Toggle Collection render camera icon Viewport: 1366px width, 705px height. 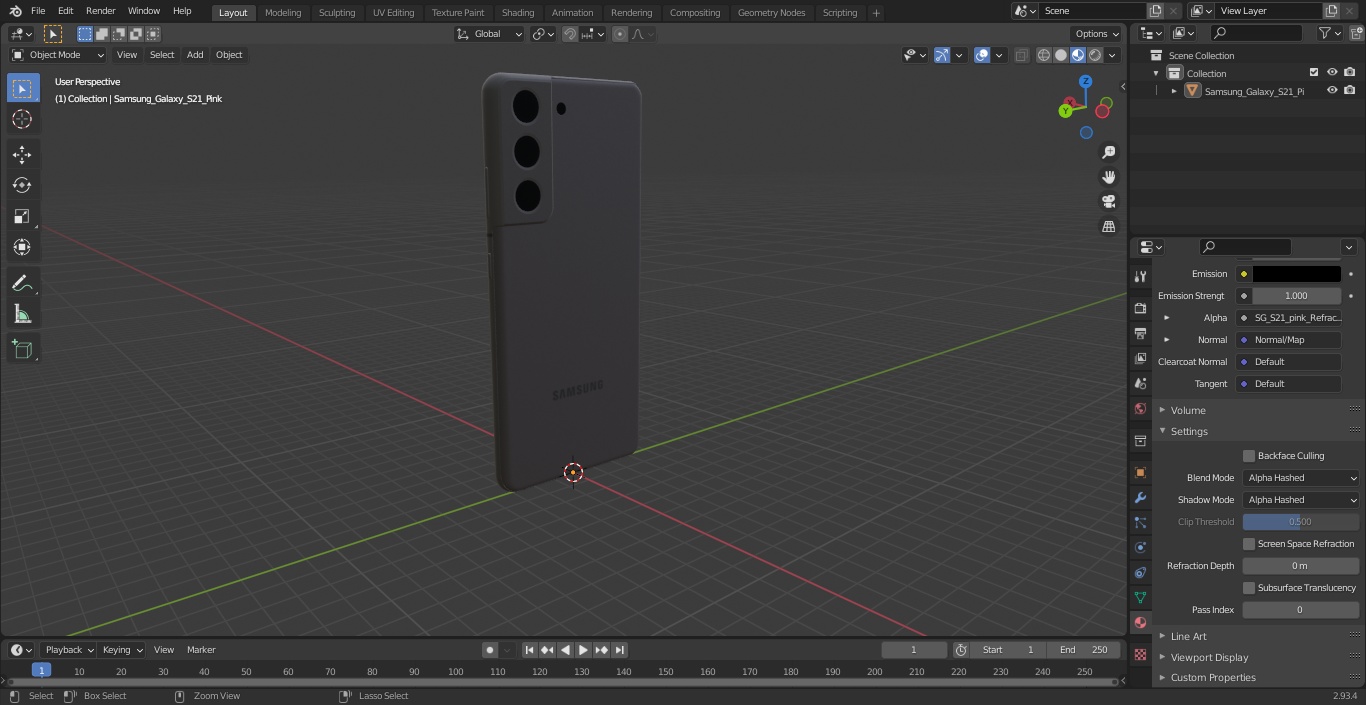pyautogui.click(x=1350, y=73)
